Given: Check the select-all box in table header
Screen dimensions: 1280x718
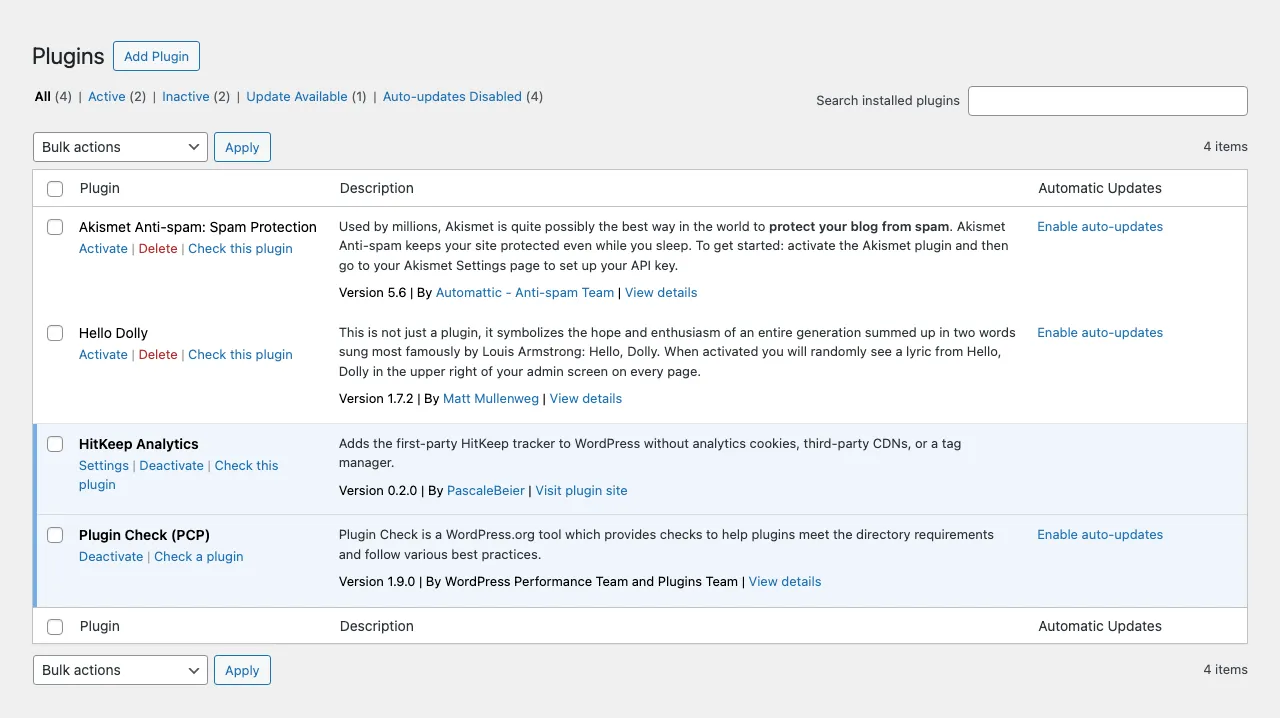Looking at the screenshot, I should pos(55,188).
